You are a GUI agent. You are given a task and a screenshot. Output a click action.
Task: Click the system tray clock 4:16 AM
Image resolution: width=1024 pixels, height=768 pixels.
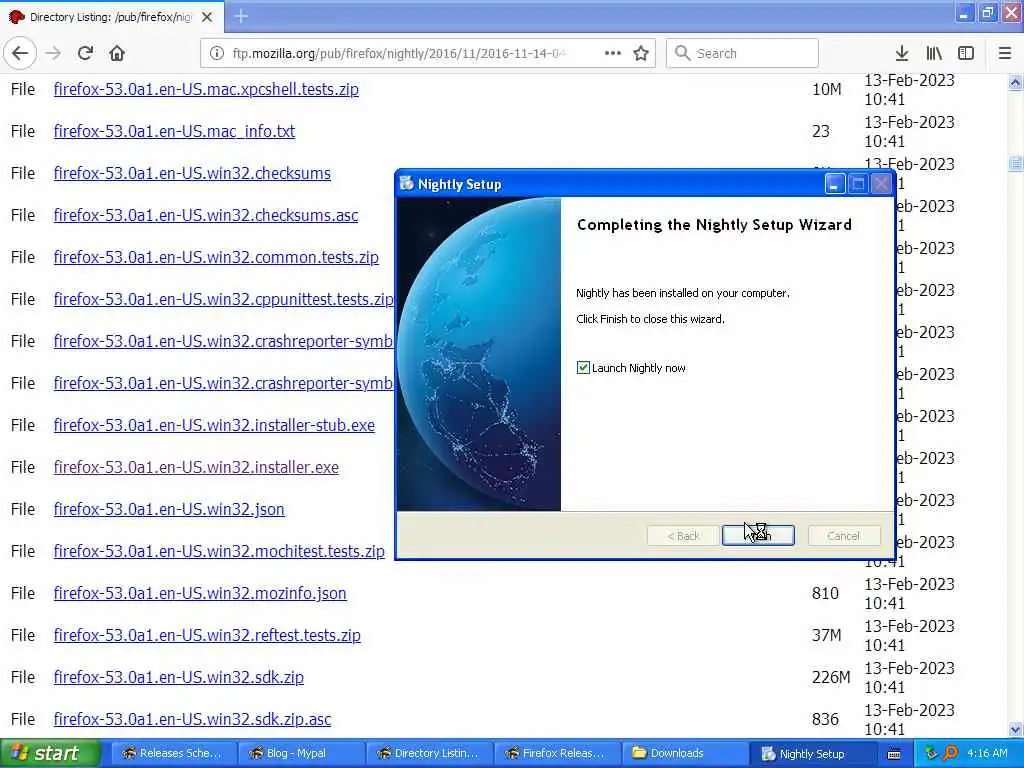point(987,753)
